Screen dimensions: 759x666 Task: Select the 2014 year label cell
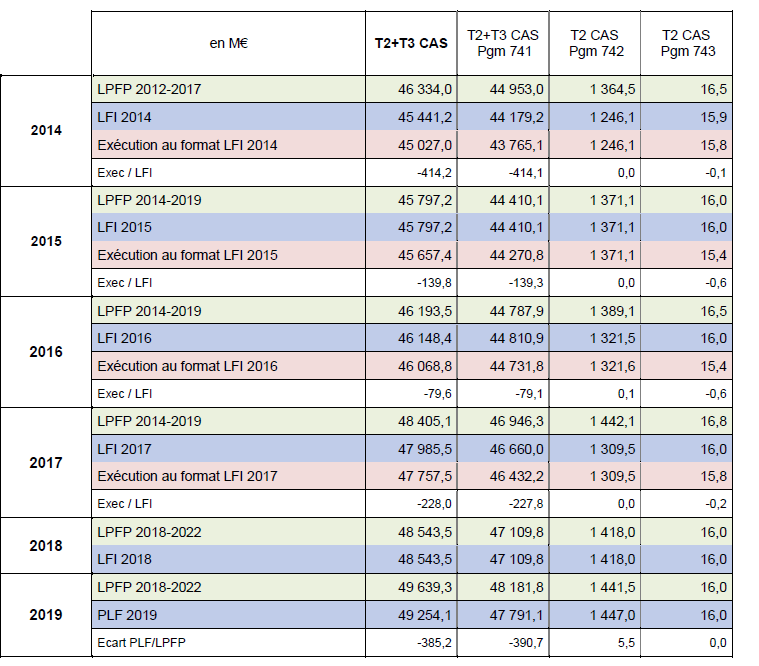46,131
